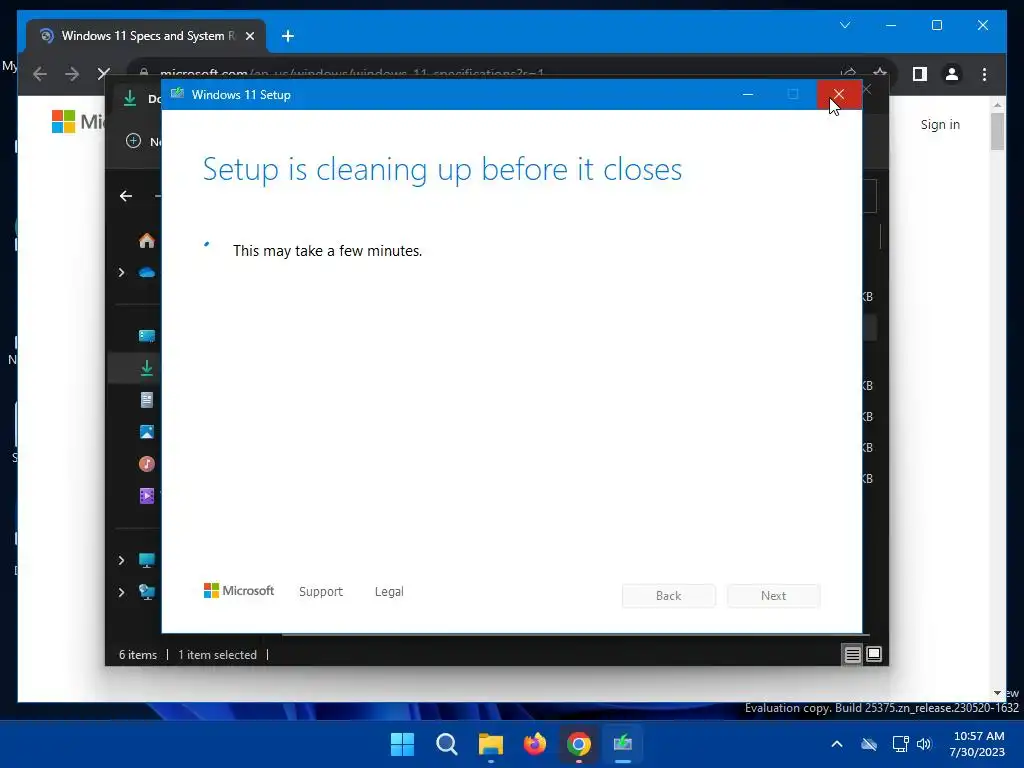Viewport: 1024px width, 768px height.
Task: Open taskbar Search
Action: click(x=447, y=744)
